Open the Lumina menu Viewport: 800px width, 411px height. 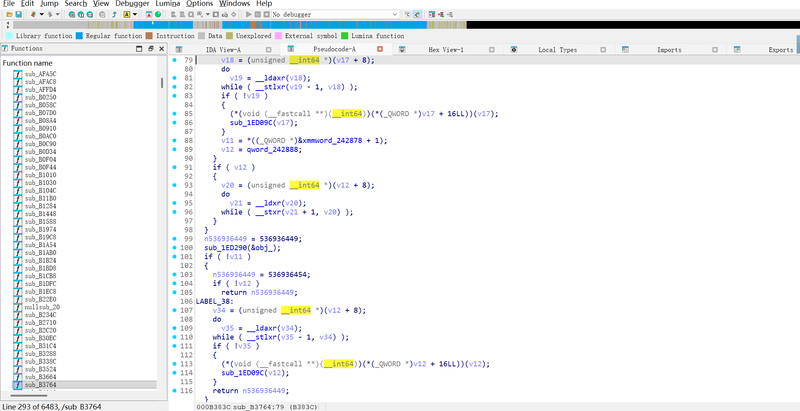168,4
